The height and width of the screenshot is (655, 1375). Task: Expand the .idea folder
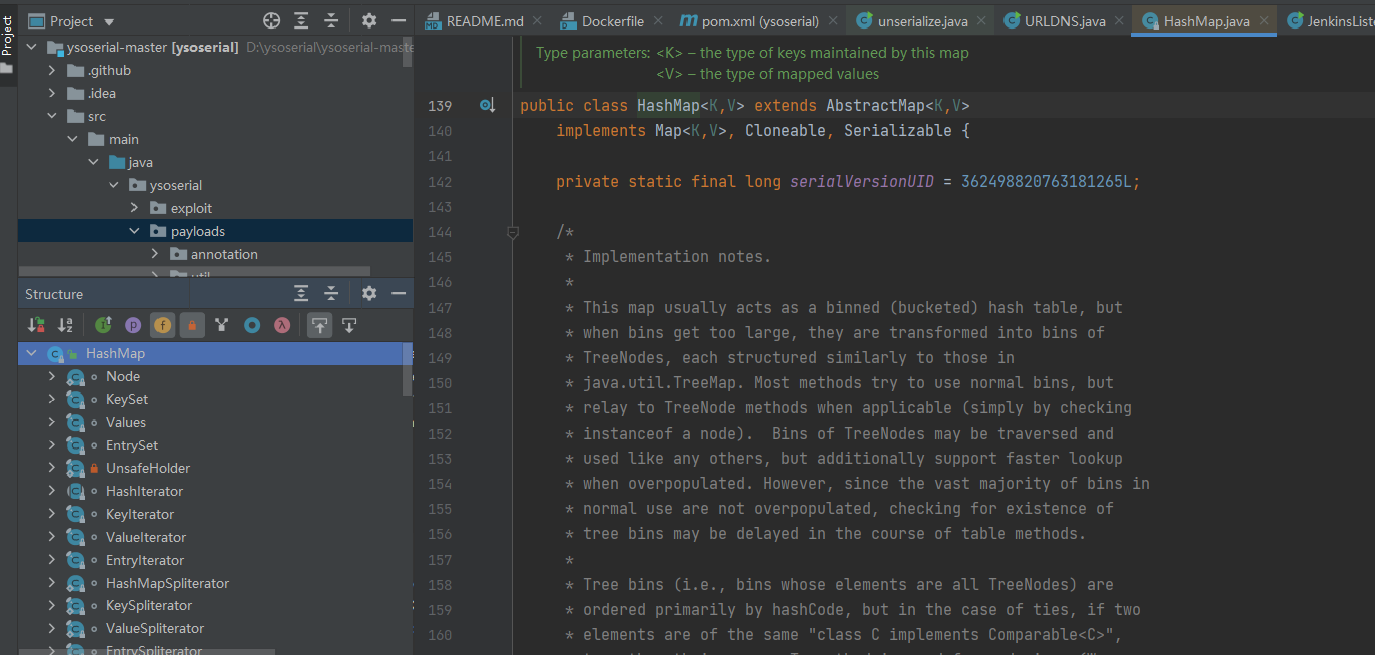click(52, 93)
